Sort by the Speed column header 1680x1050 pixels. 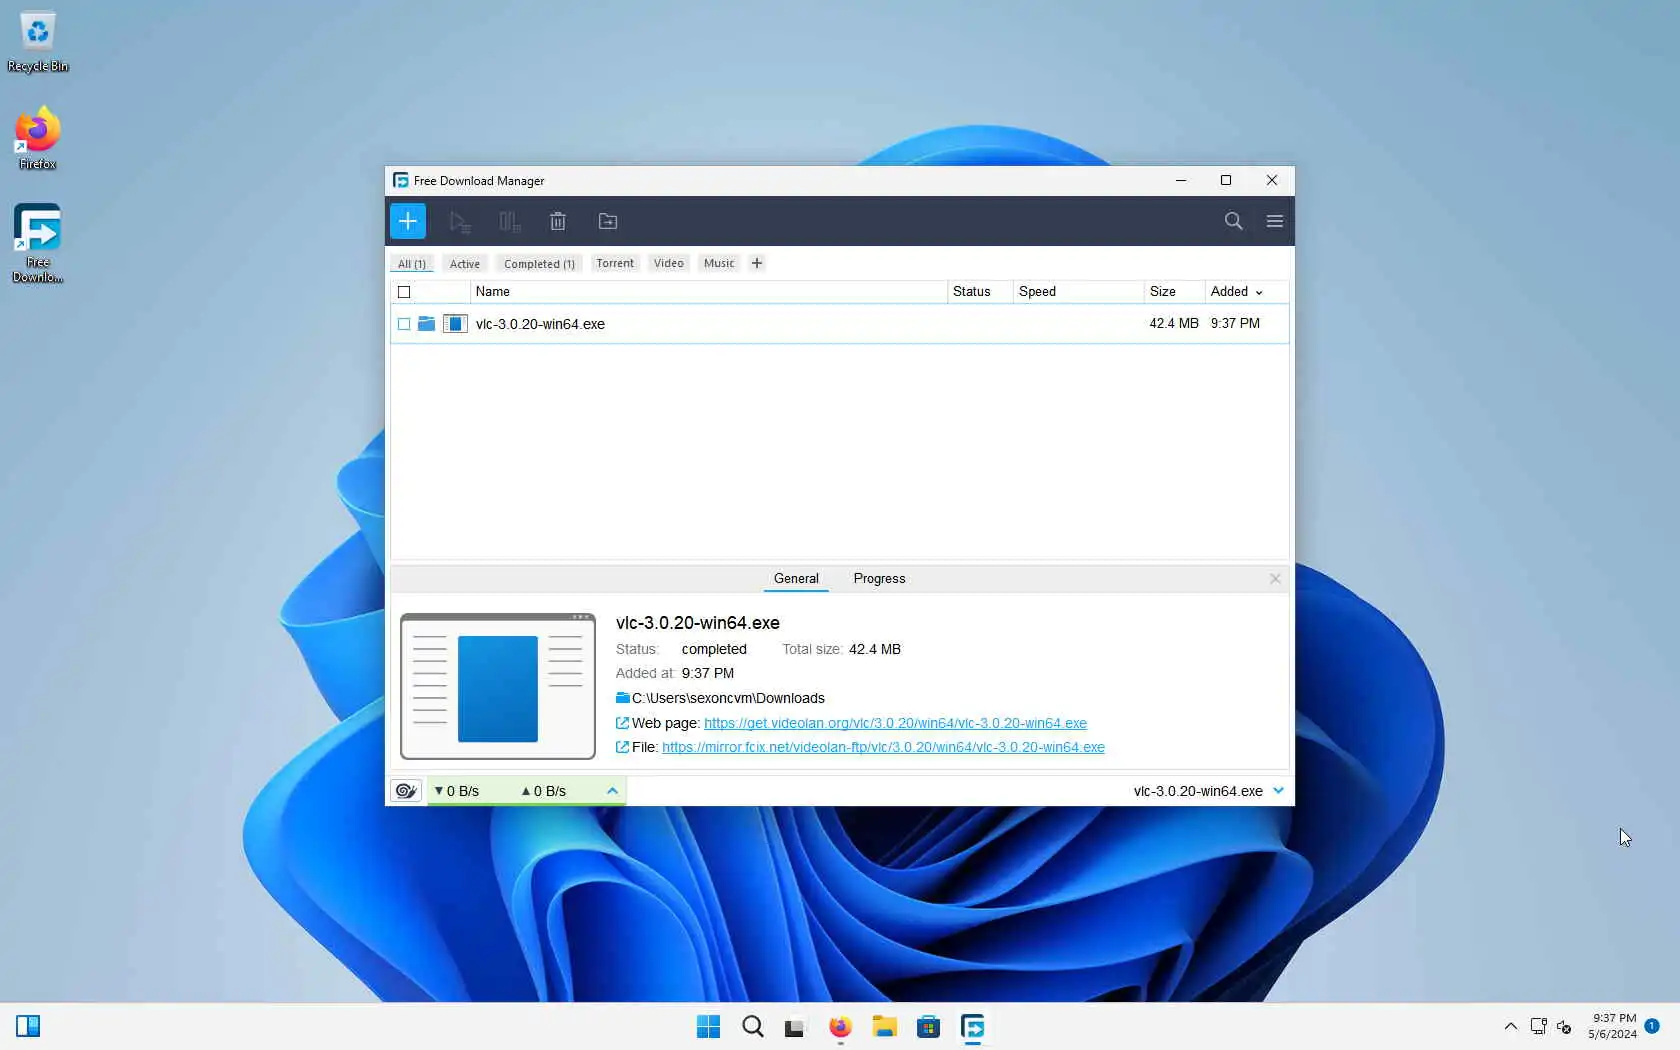(1078, 292)
